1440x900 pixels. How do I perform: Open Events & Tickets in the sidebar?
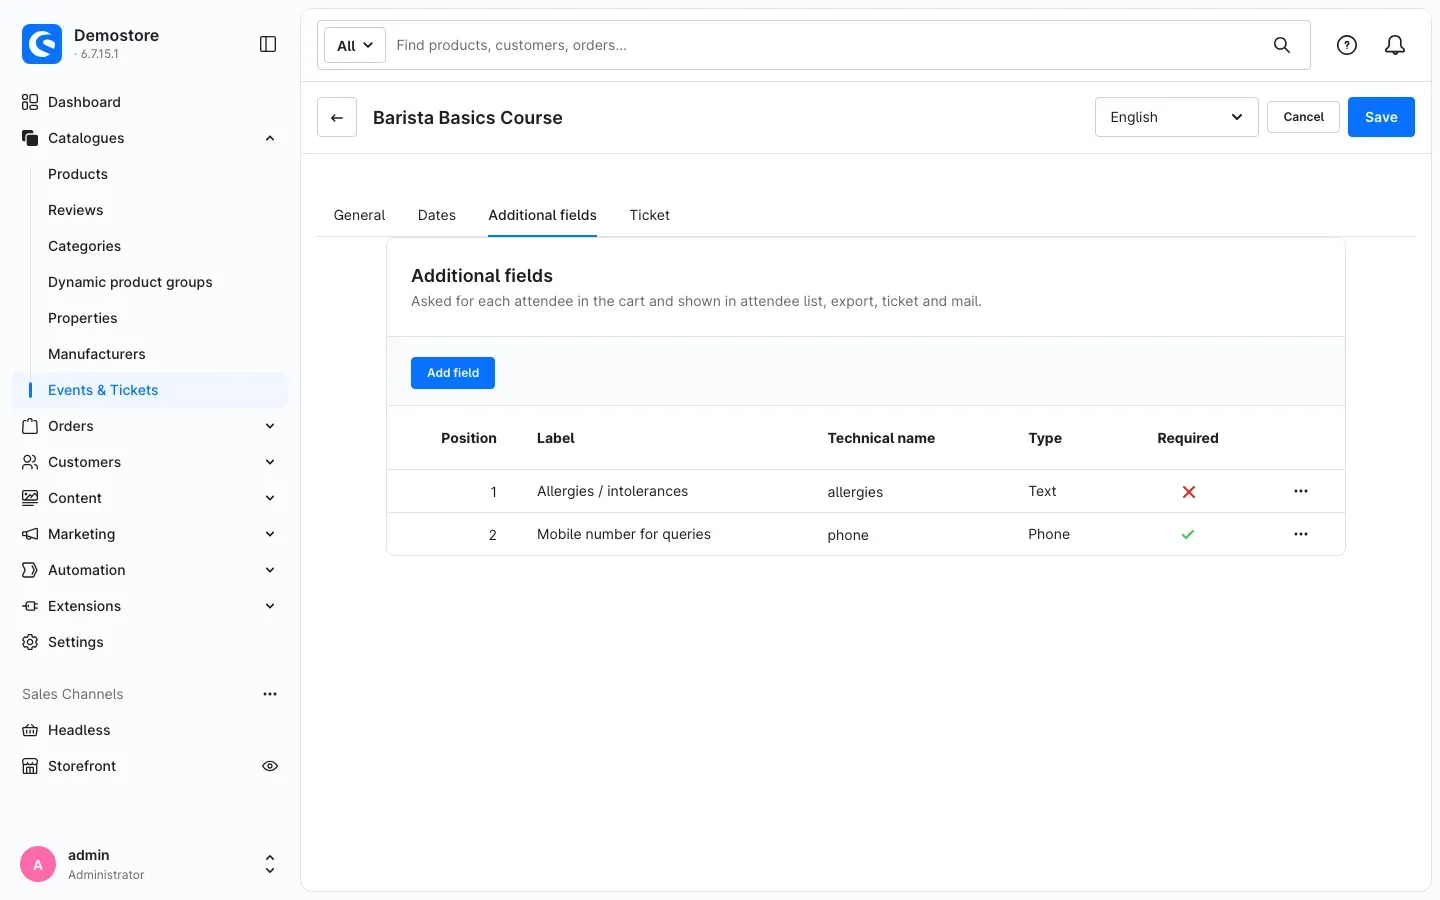coord(150,390)
